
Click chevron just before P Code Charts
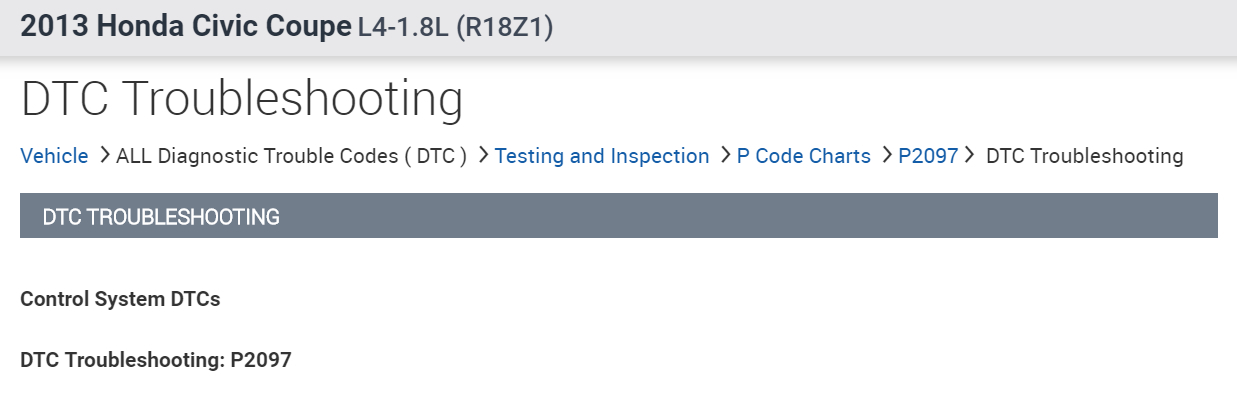pyautogui.click(x=724, y=155)
